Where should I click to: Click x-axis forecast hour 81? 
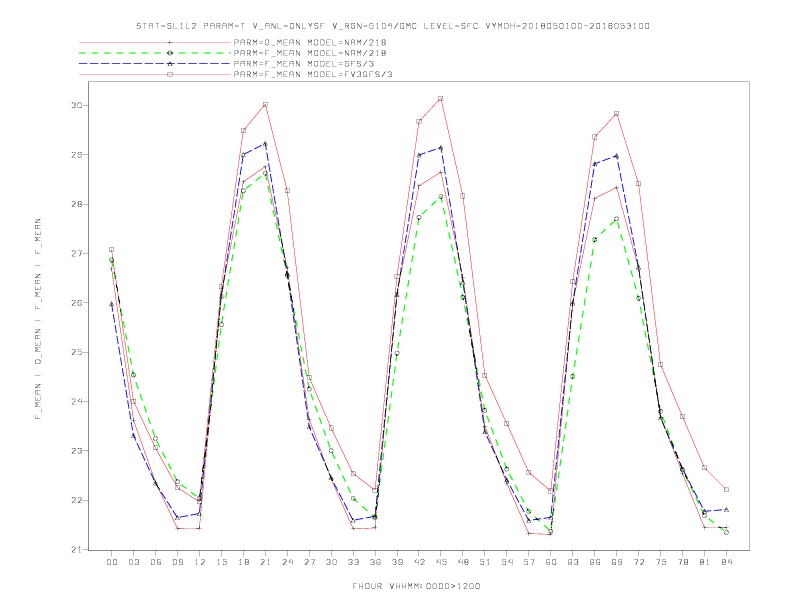pos(704,562)
